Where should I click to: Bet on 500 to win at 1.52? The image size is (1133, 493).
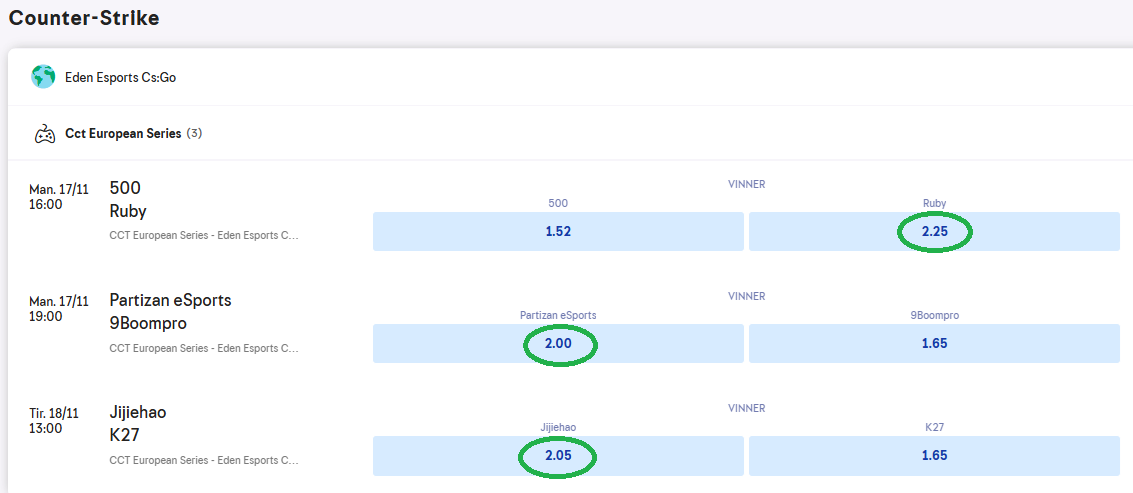[x=558, y=231]
